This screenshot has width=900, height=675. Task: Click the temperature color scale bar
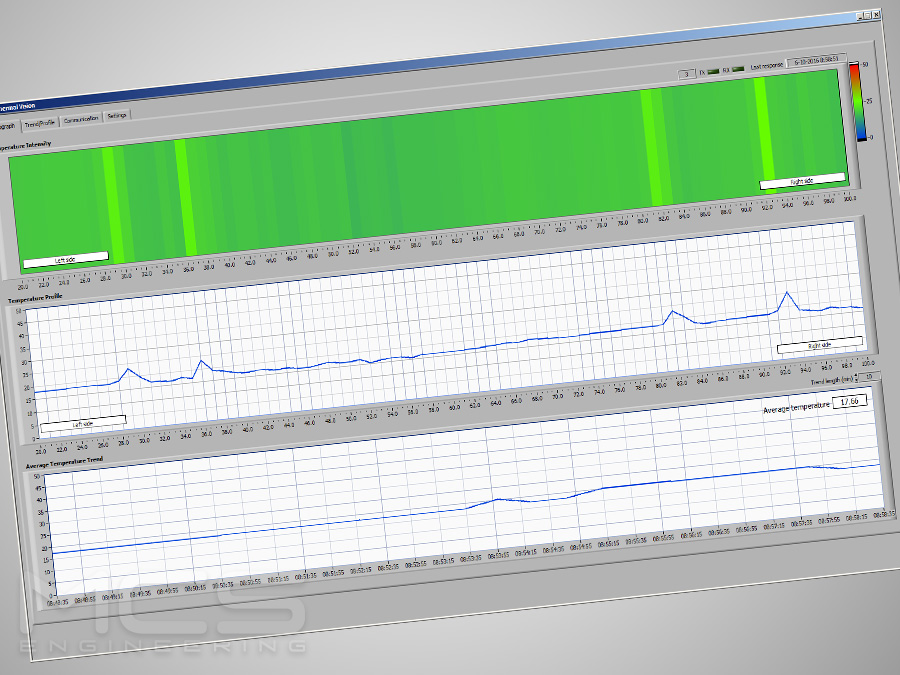(854, 100)
